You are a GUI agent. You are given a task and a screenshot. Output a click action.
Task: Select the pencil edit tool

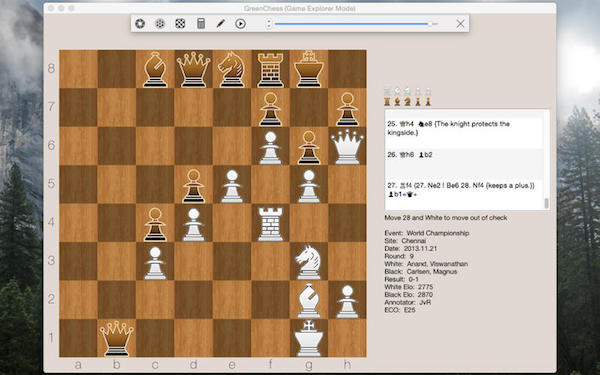220,24
